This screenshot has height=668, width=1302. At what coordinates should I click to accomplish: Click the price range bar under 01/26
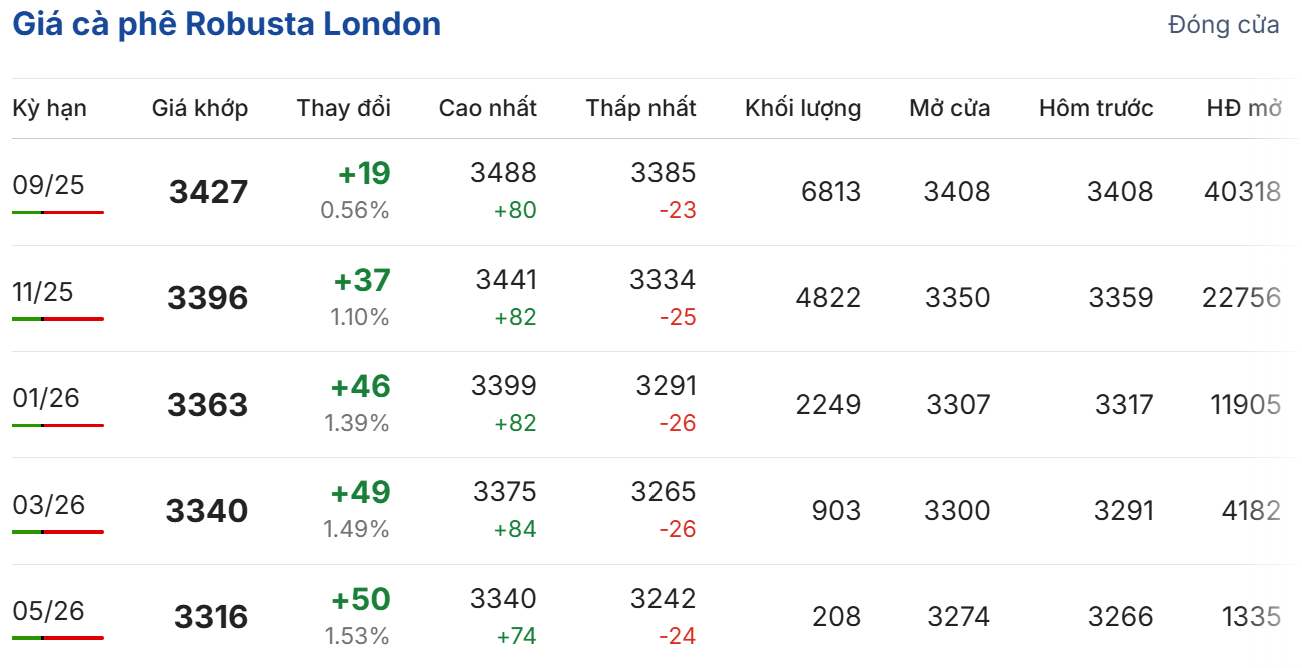click(58, 426)
